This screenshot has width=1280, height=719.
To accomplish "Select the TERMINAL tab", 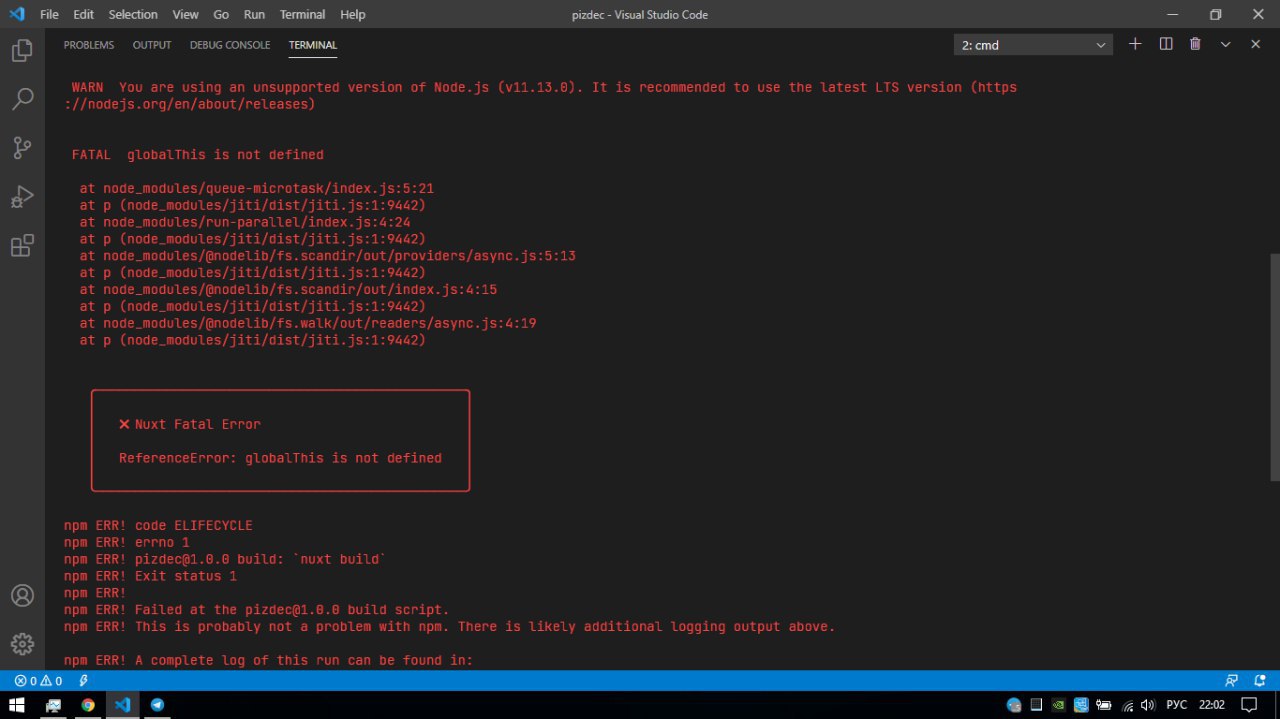I will 313,45.
